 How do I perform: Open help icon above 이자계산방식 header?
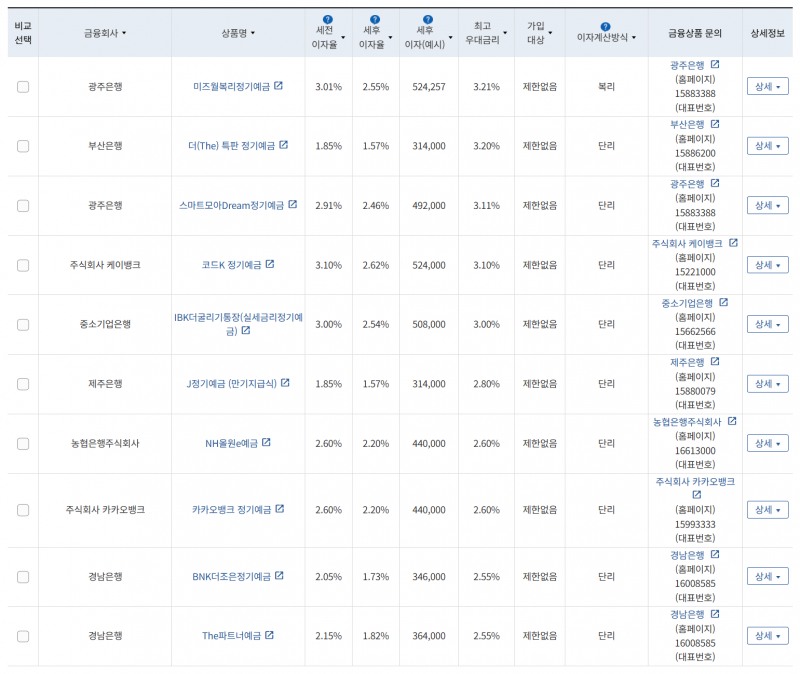tap(605, 27)
